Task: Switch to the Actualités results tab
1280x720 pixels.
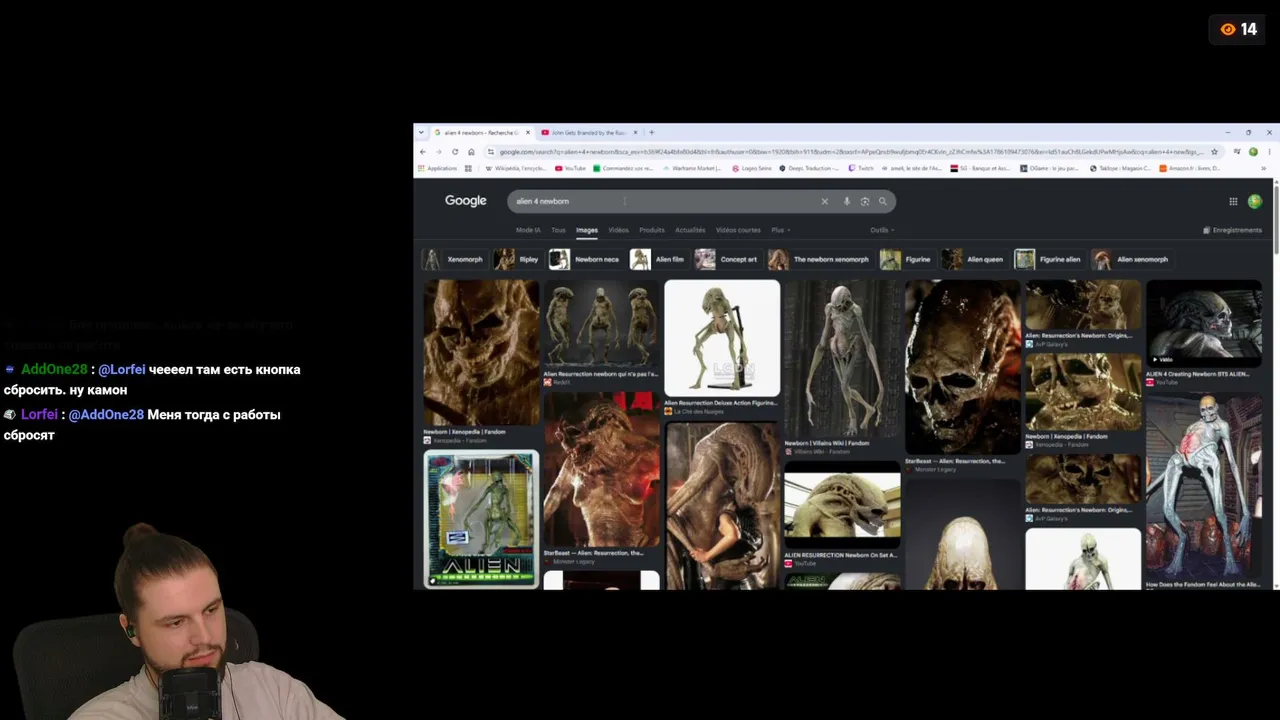Action: click(690, 230)
